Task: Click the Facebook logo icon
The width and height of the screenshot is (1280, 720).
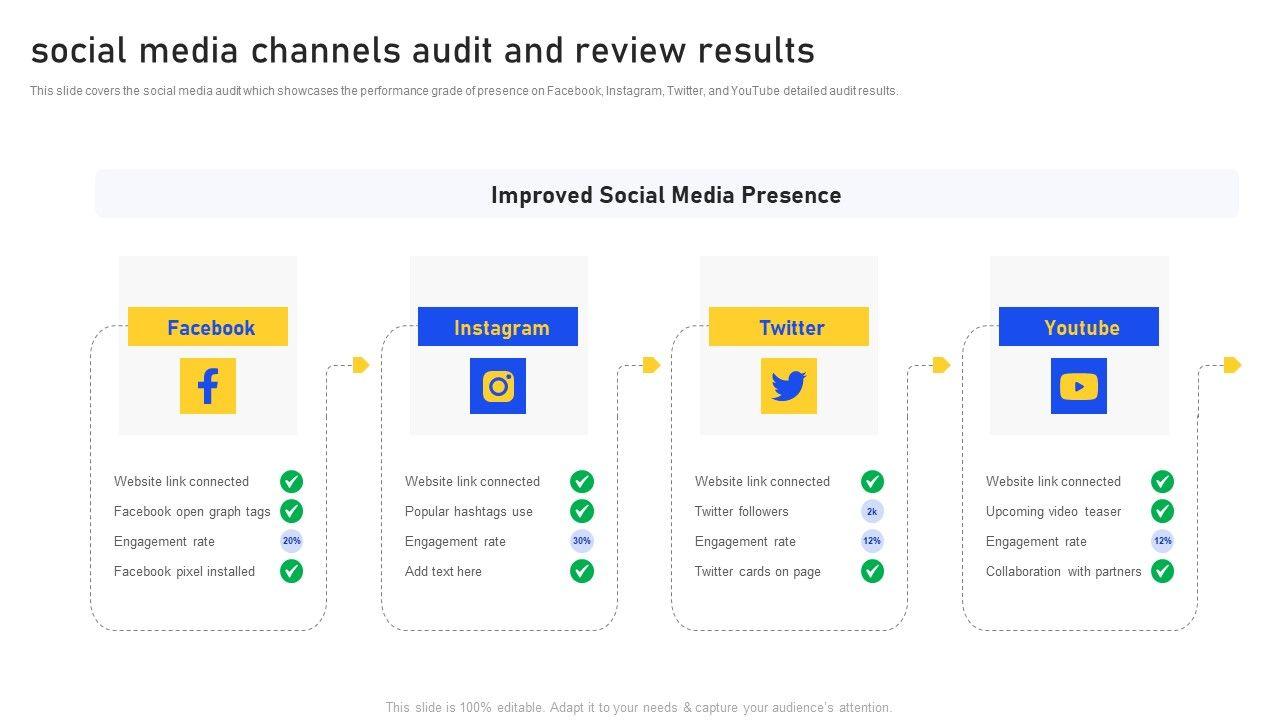Action: [x=208, y=386]
